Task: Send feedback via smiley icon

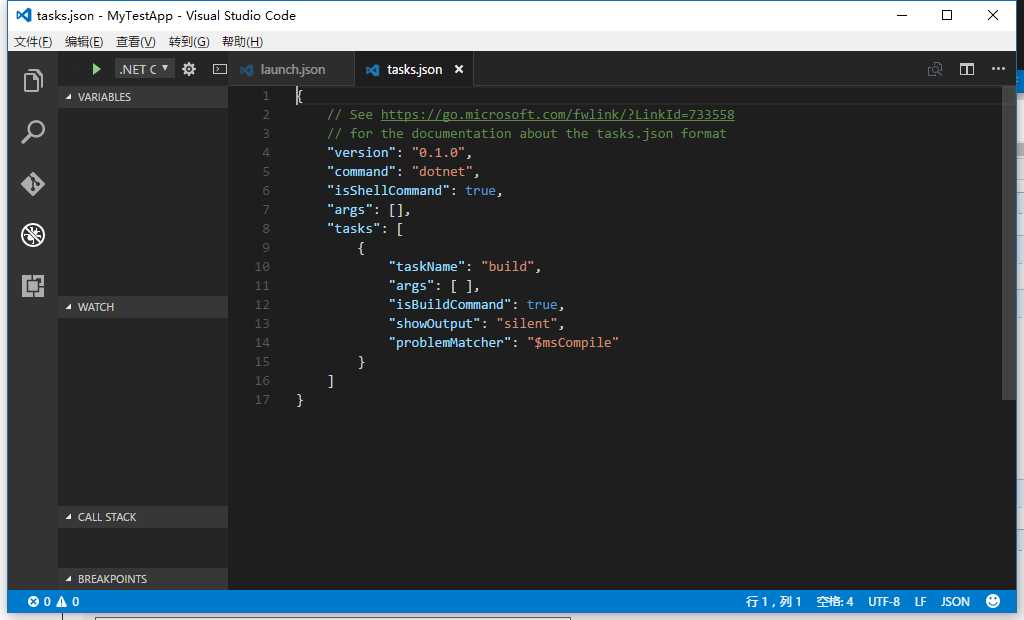Action: click(x=993, y=601)
